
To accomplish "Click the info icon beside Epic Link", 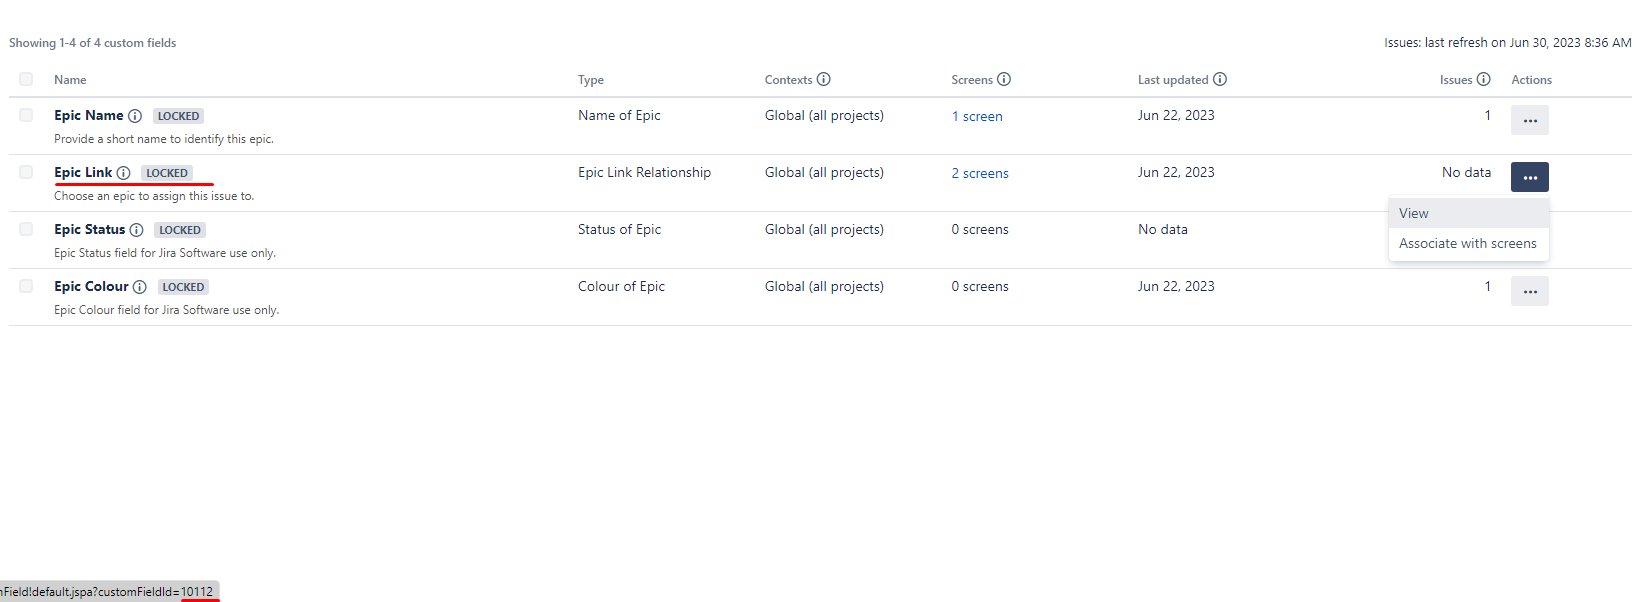I will [x=122, y=172].
